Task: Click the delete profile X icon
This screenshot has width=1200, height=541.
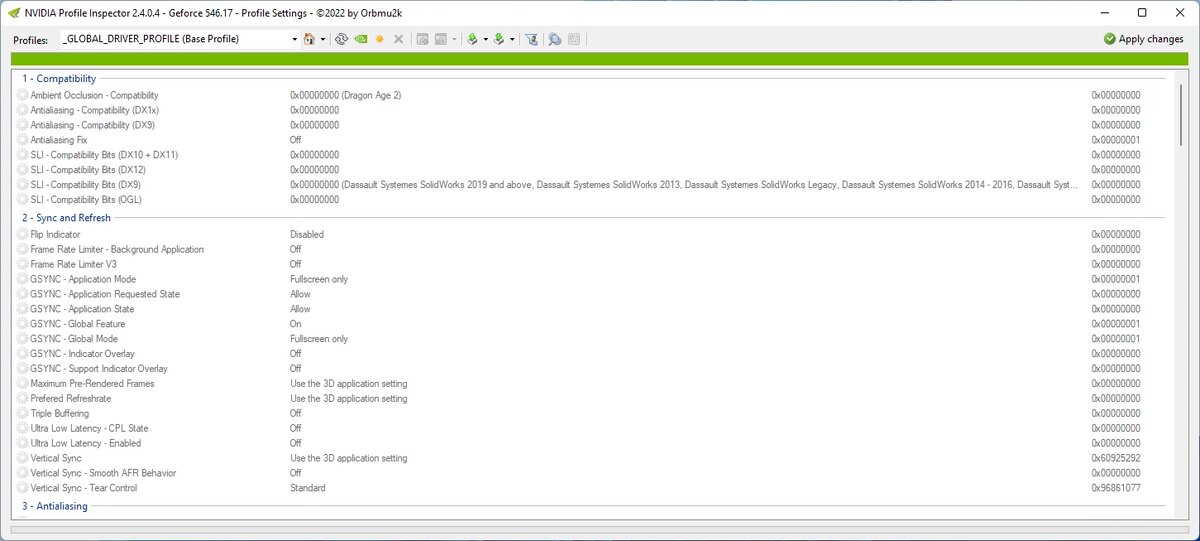Action: [398, 39]
